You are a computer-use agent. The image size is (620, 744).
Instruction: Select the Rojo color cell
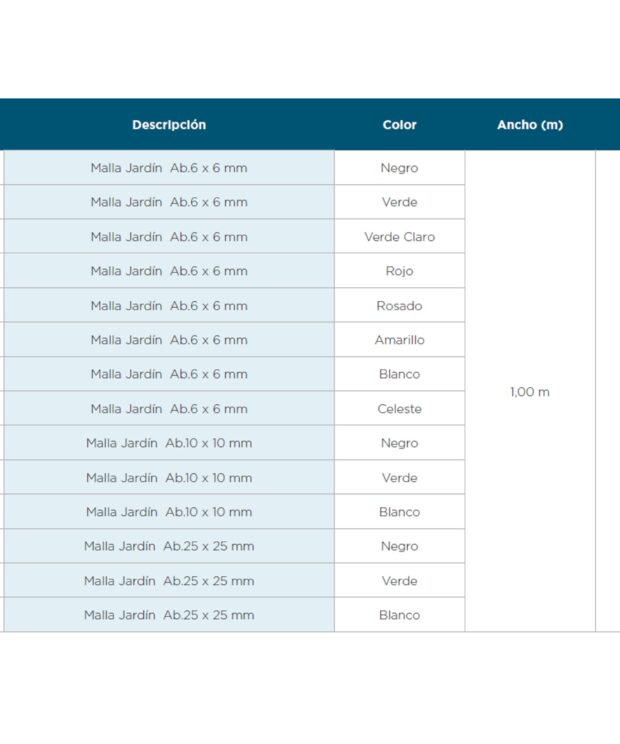(x=399, y=271)
